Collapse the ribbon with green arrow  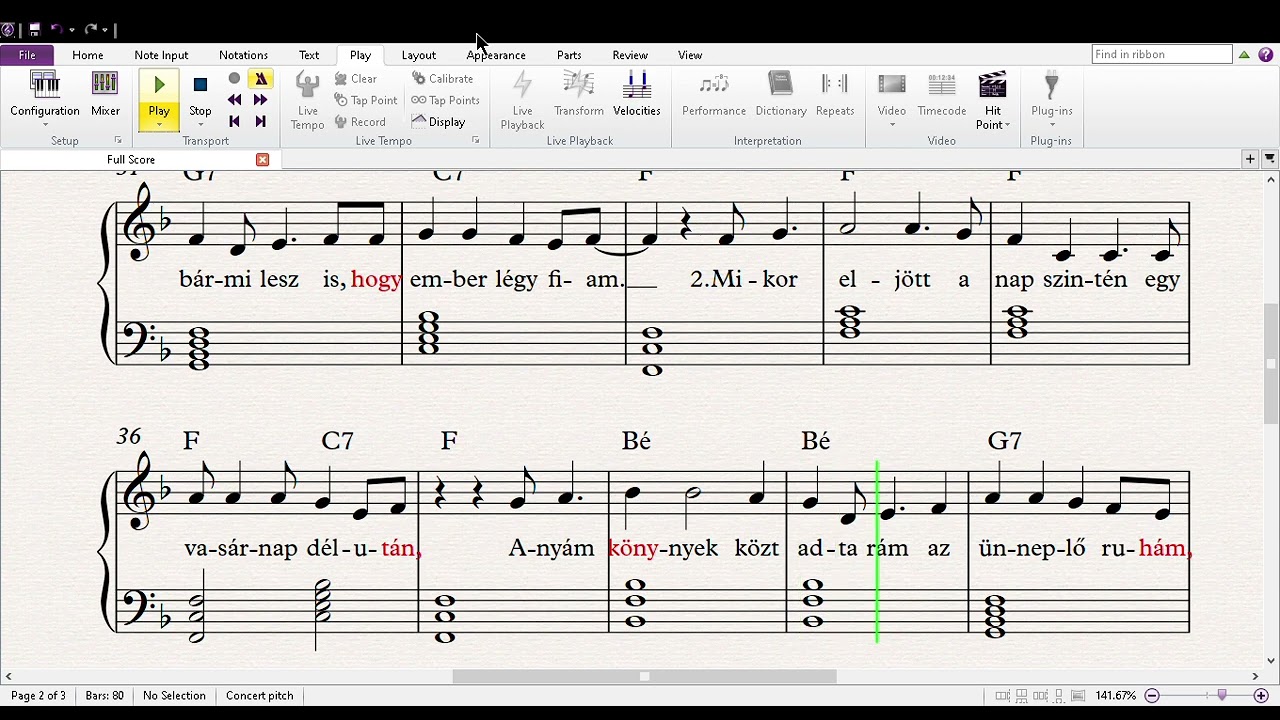click(1244, 55)
